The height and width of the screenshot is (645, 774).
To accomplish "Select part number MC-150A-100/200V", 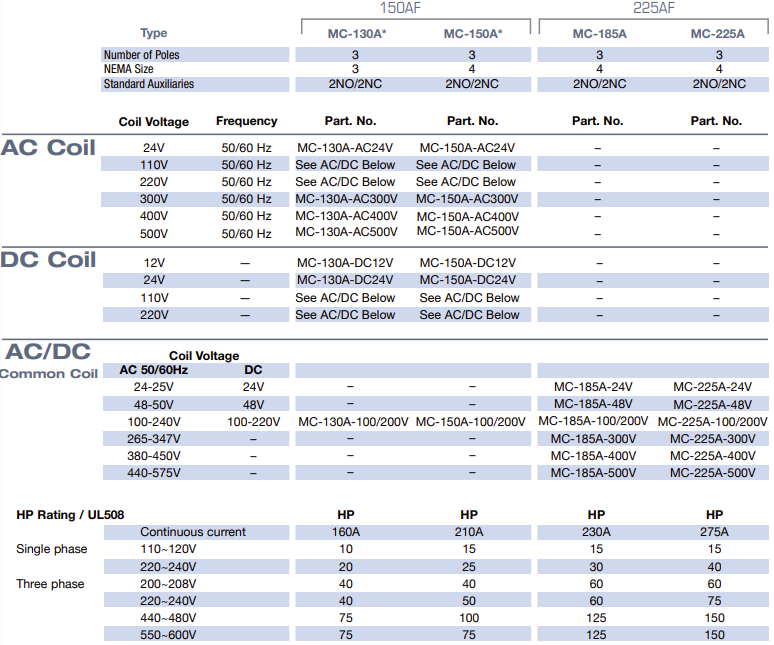I will [470, 422].
